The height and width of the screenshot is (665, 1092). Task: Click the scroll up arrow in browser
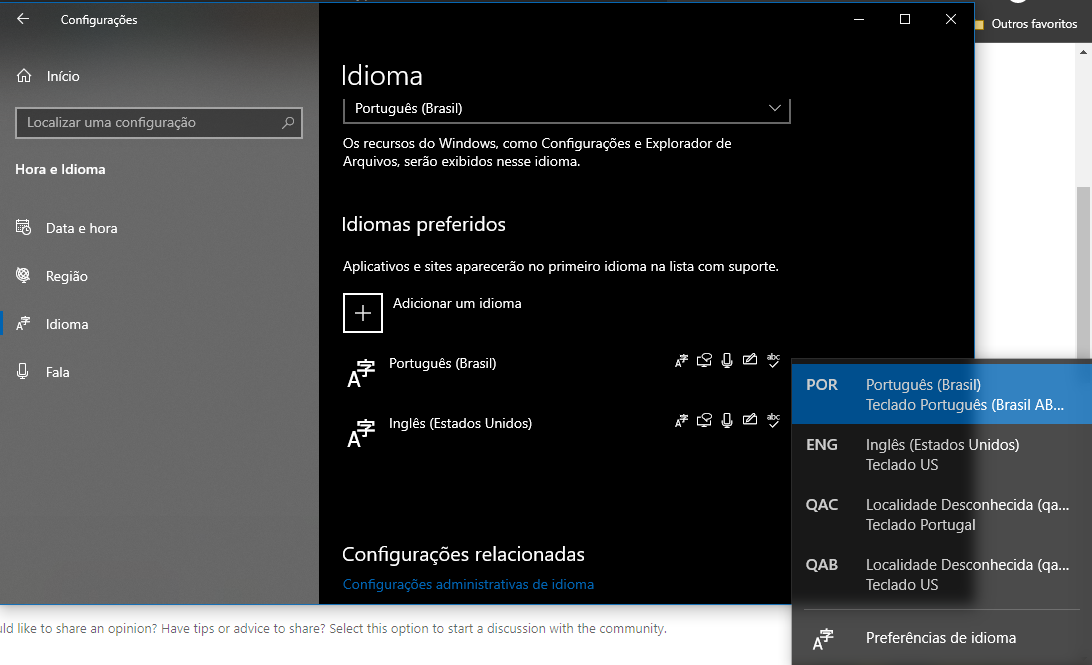click(x=1084, y=52)
